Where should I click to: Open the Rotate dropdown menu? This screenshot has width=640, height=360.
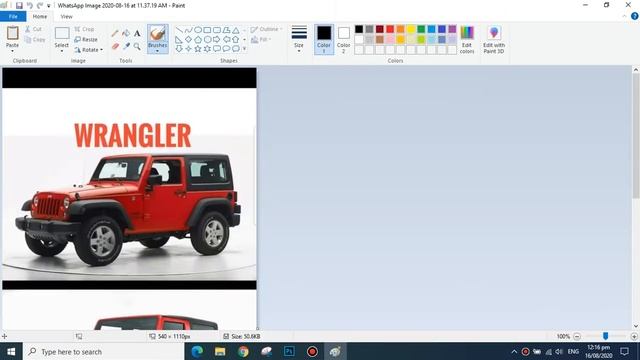coord(89,50)
